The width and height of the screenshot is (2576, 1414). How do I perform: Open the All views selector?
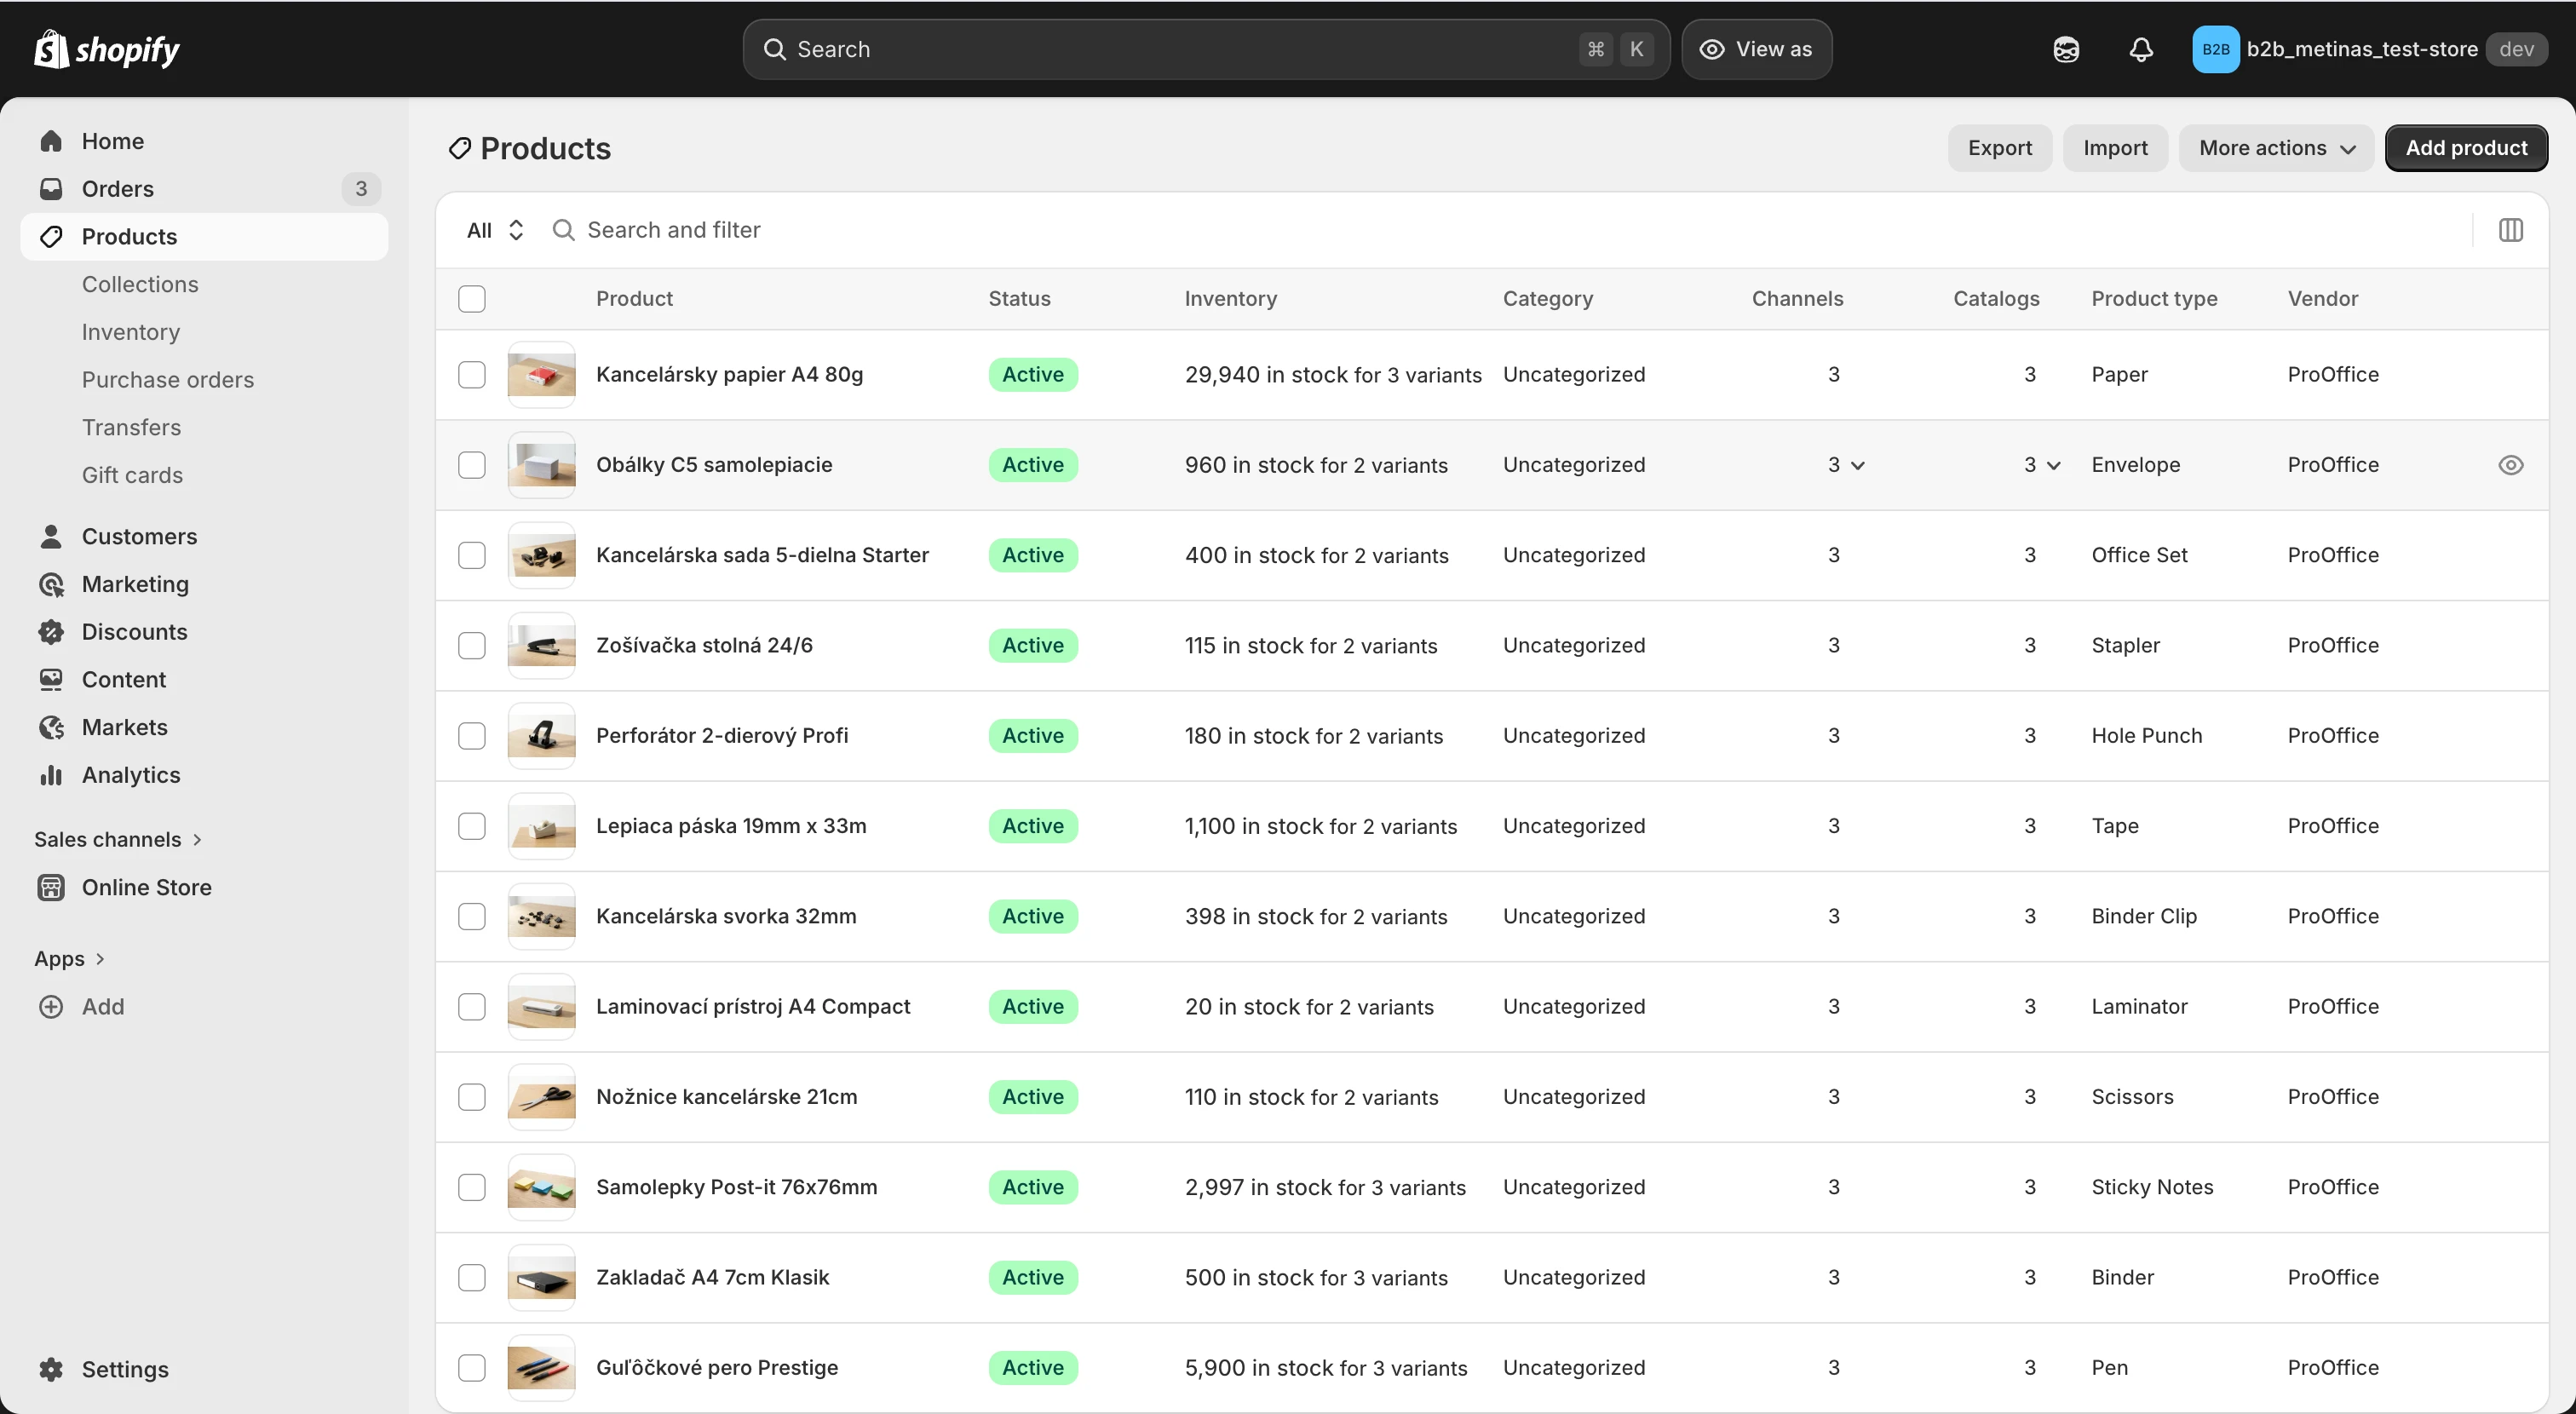click(495, 230)
